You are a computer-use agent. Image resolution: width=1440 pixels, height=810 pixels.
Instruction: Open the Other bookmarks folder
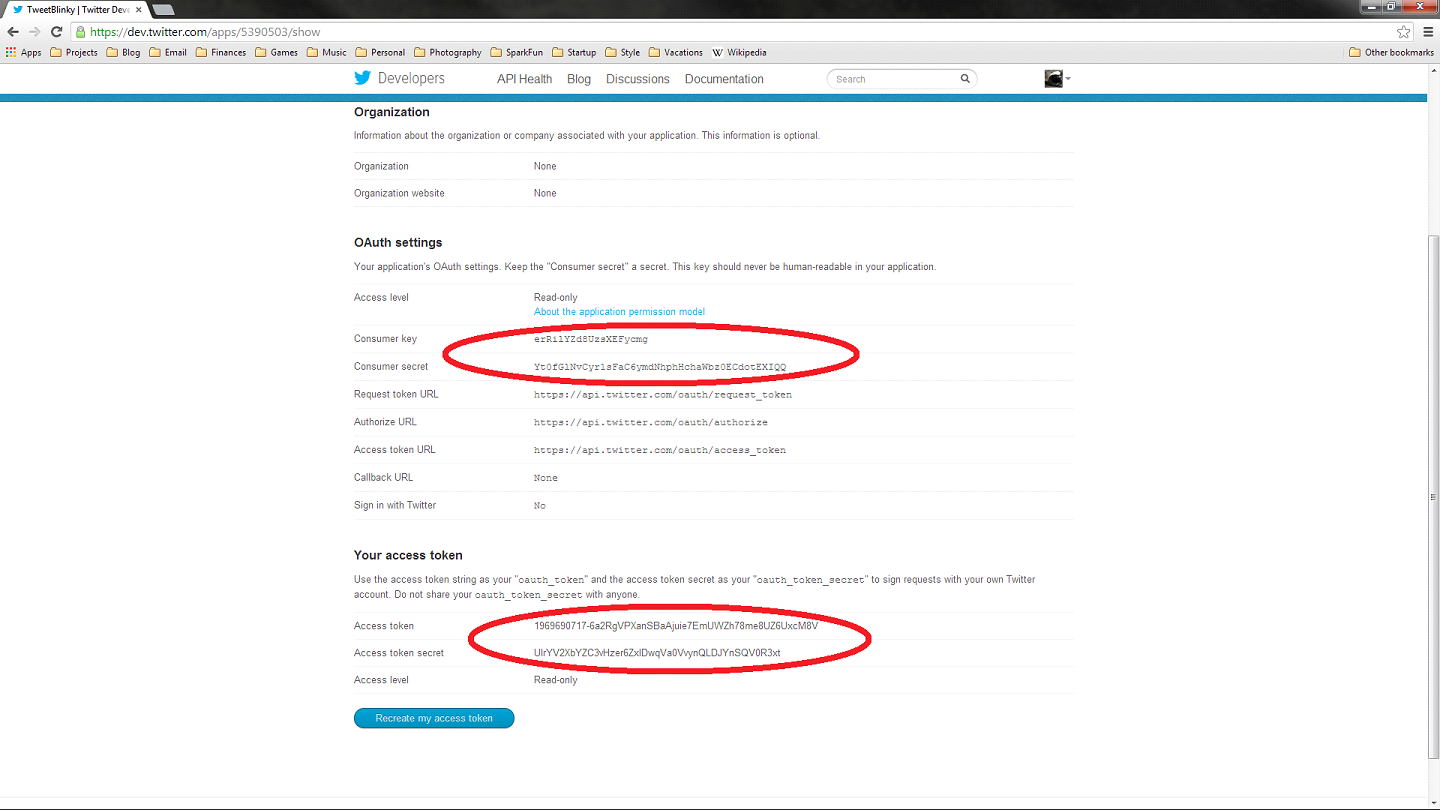click(1391, 52)
